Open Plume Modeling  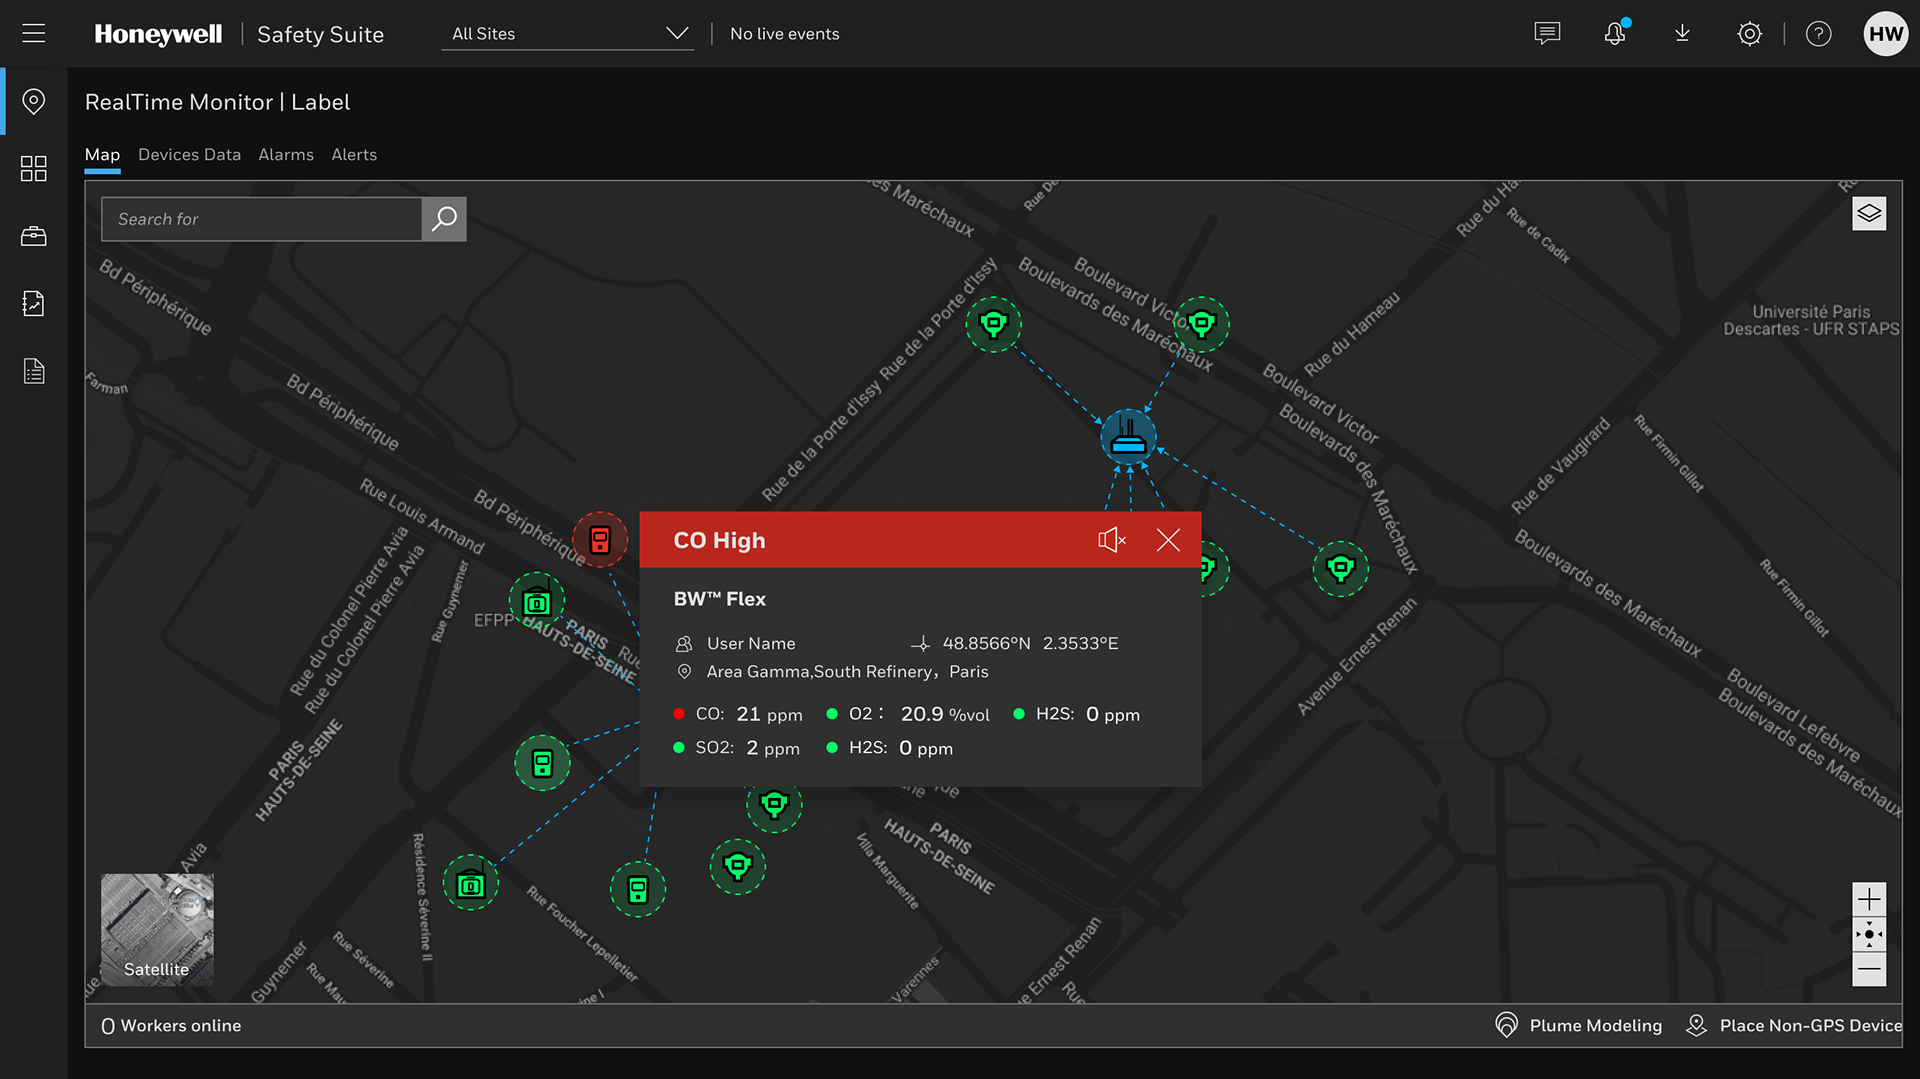pos(1578,1025)
